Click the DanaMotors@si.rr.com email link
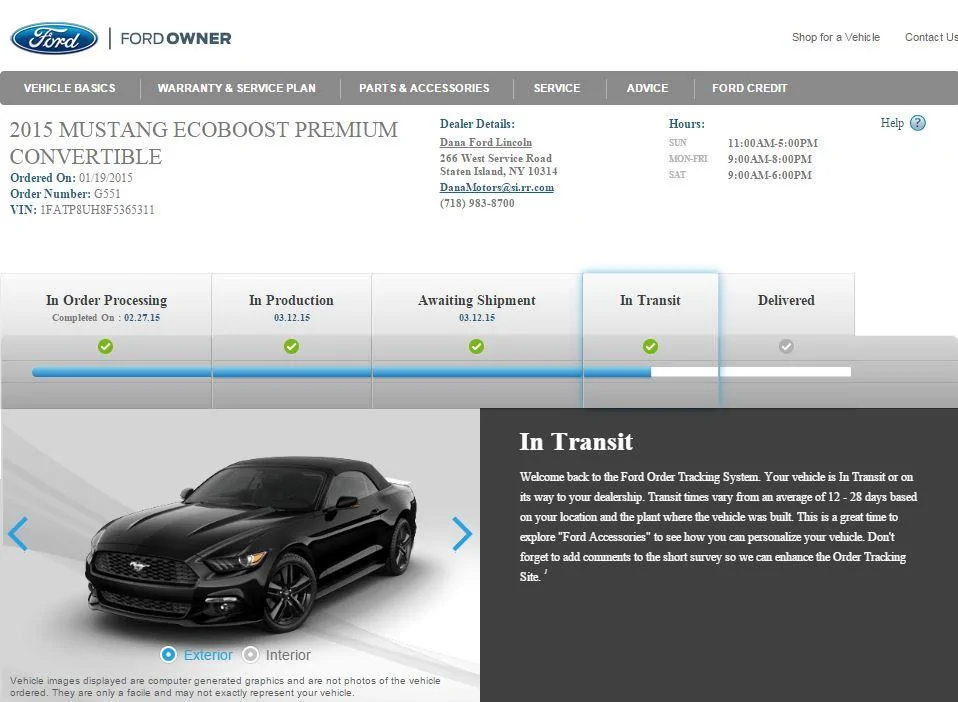Image resolution: width=958 pixels, height=702 pixels. [x=497, y=188]
